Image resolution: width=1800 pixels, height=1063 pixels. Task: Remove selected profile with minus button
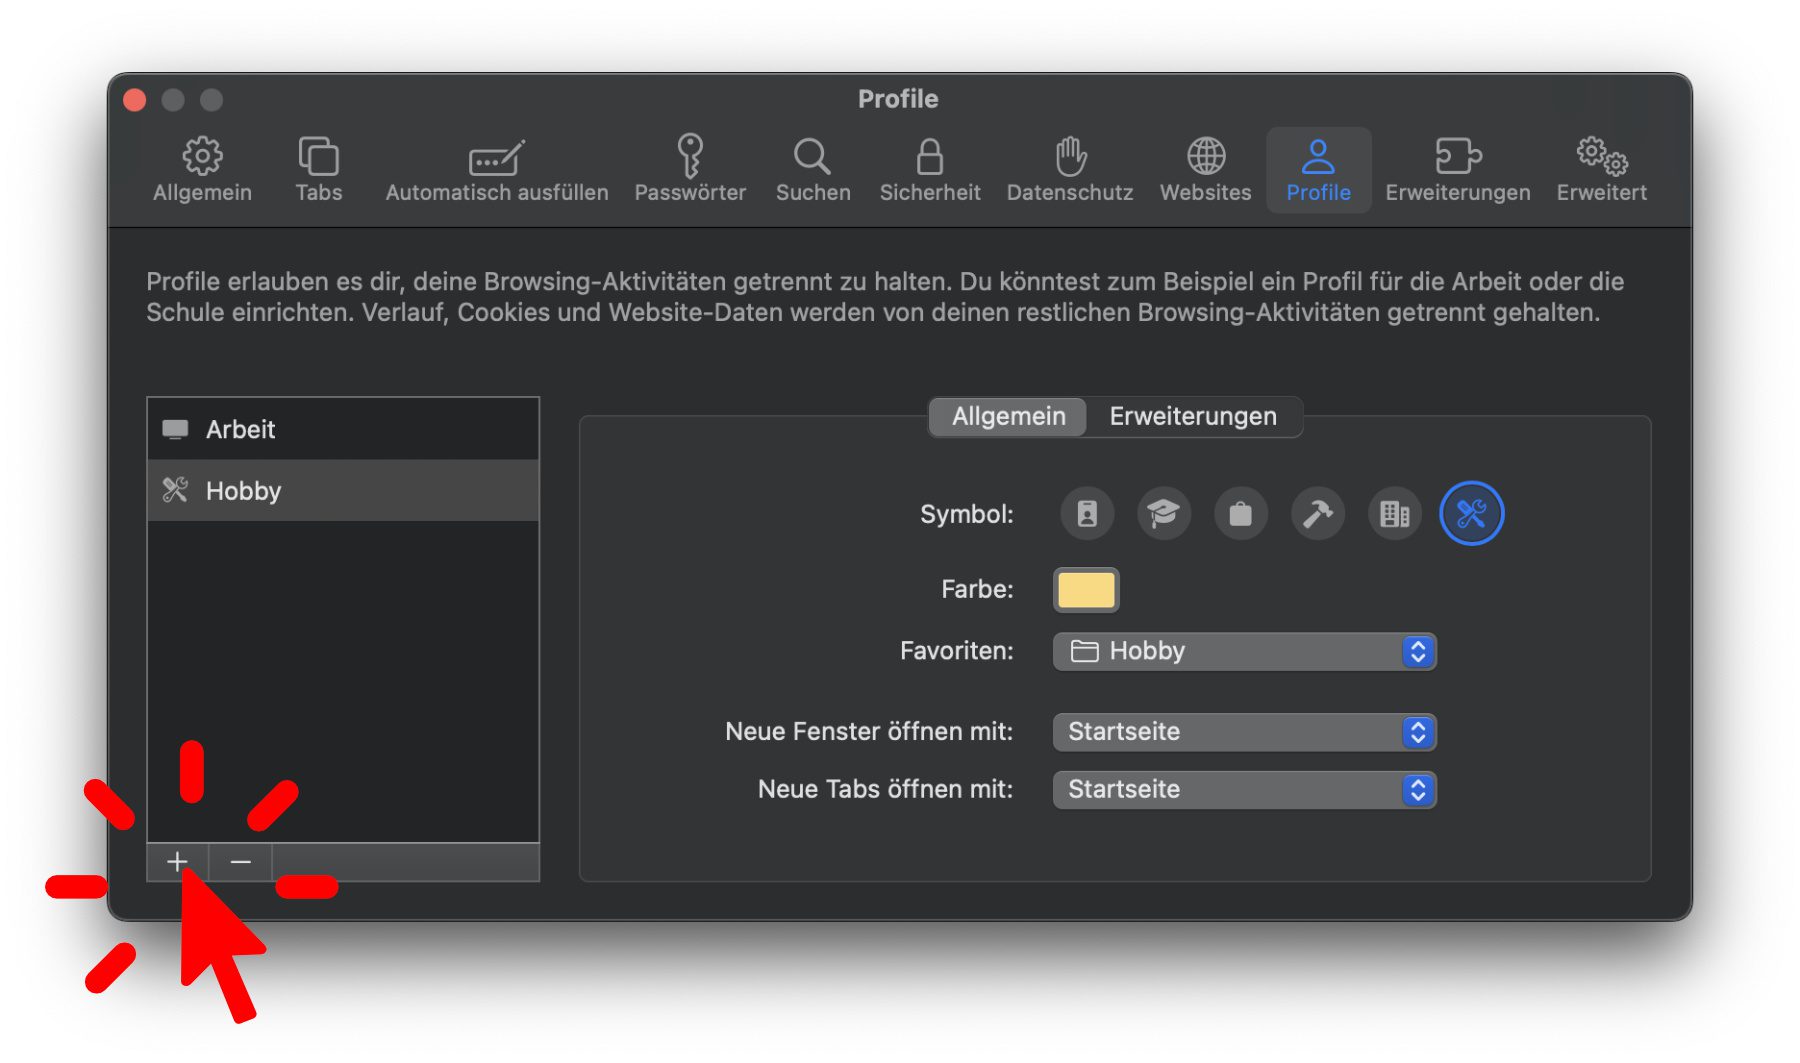pyautogui.click(x=240, y=861)
